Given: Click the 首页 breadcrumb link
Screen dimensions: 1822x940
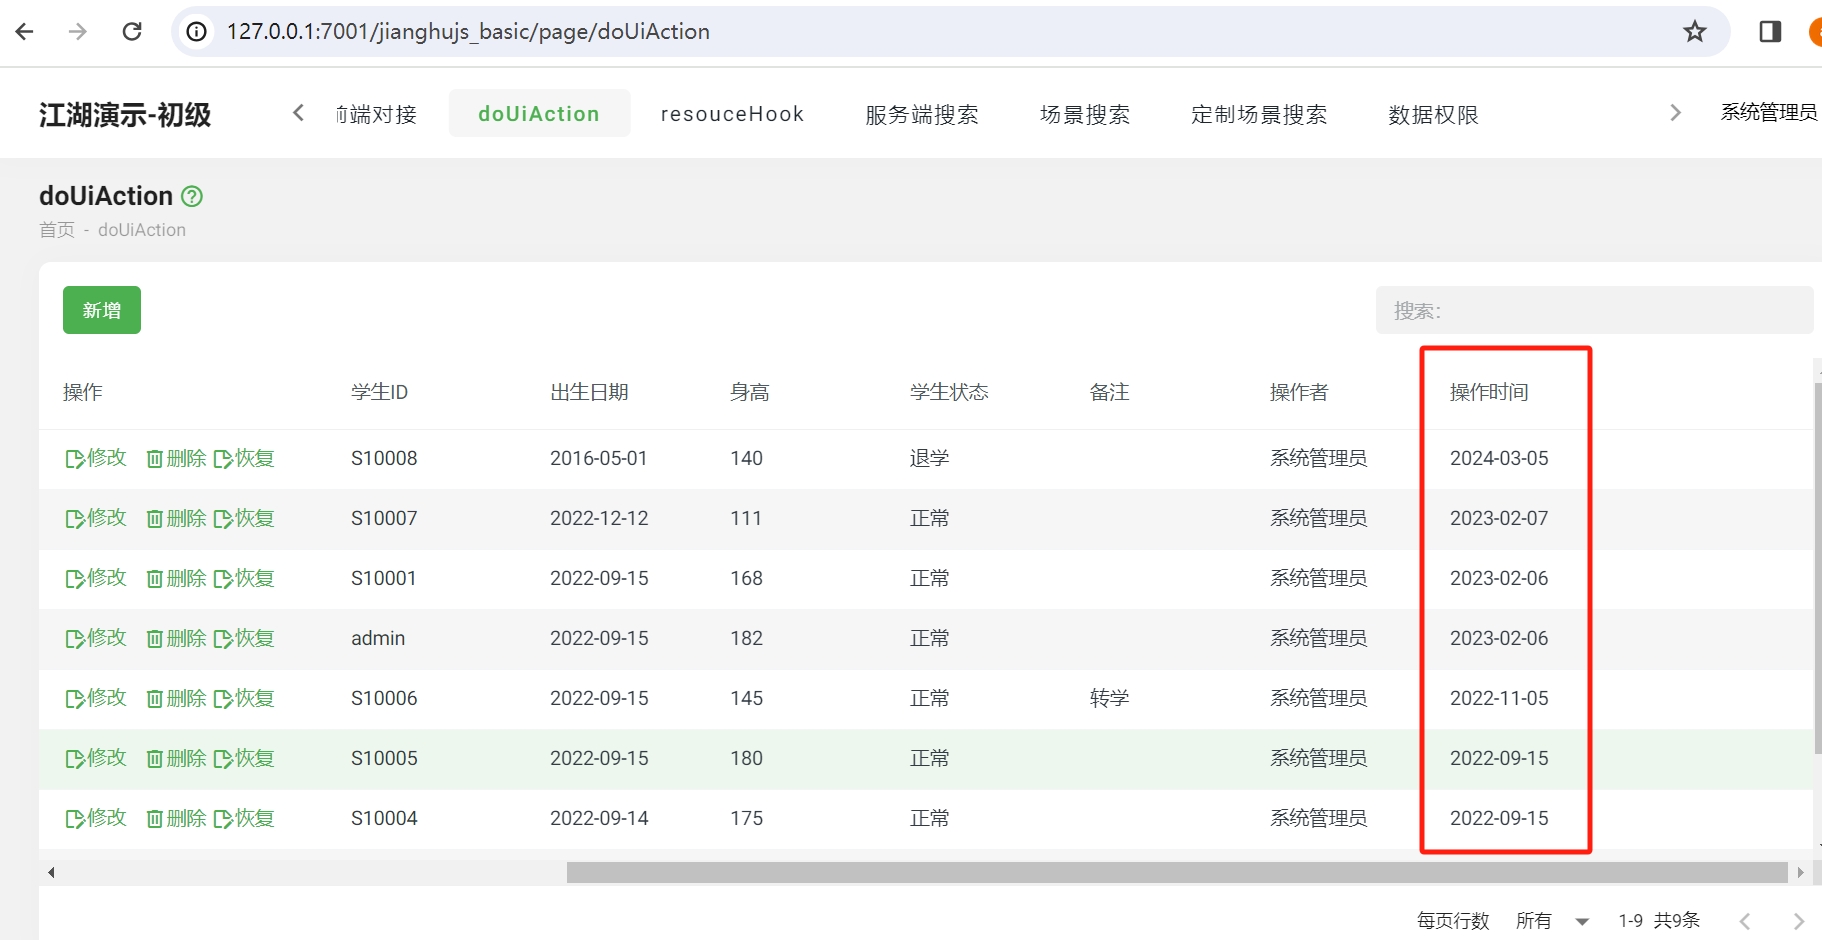Looking at the screenshot, I should [x=56, y=229].
